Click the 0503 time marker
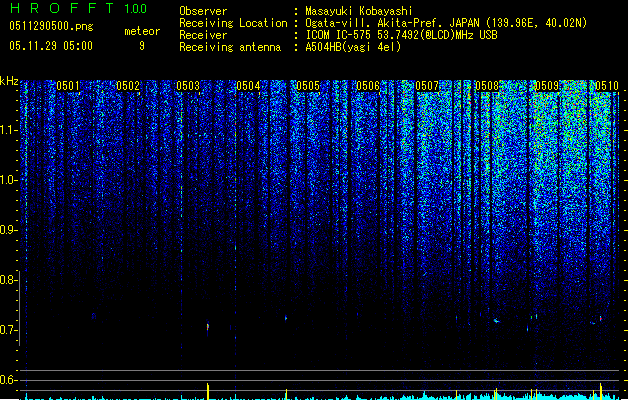The height and width of the screenshot is (400, 629). click(188, 86)
